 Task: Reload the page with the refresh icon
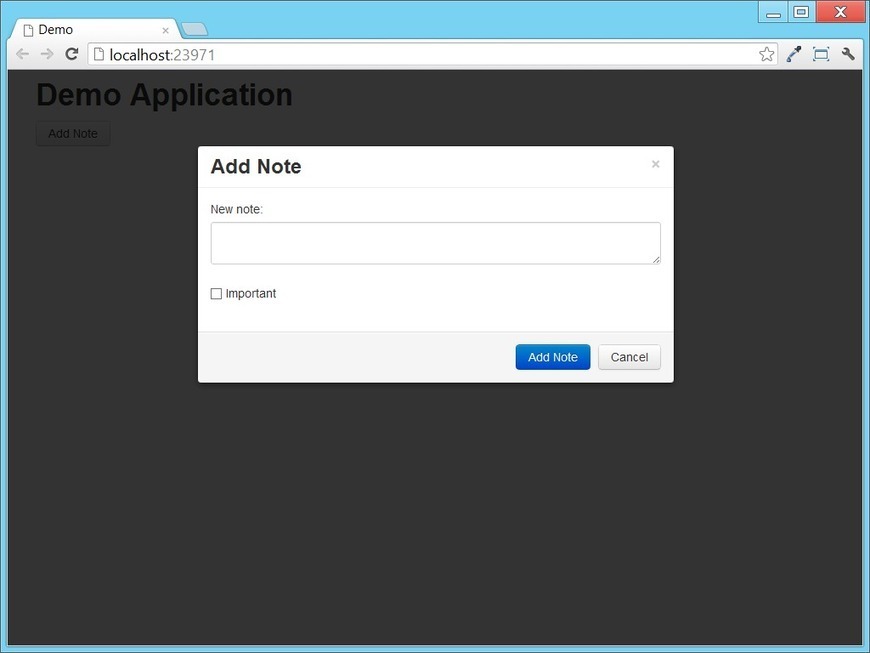coord(72,54)
